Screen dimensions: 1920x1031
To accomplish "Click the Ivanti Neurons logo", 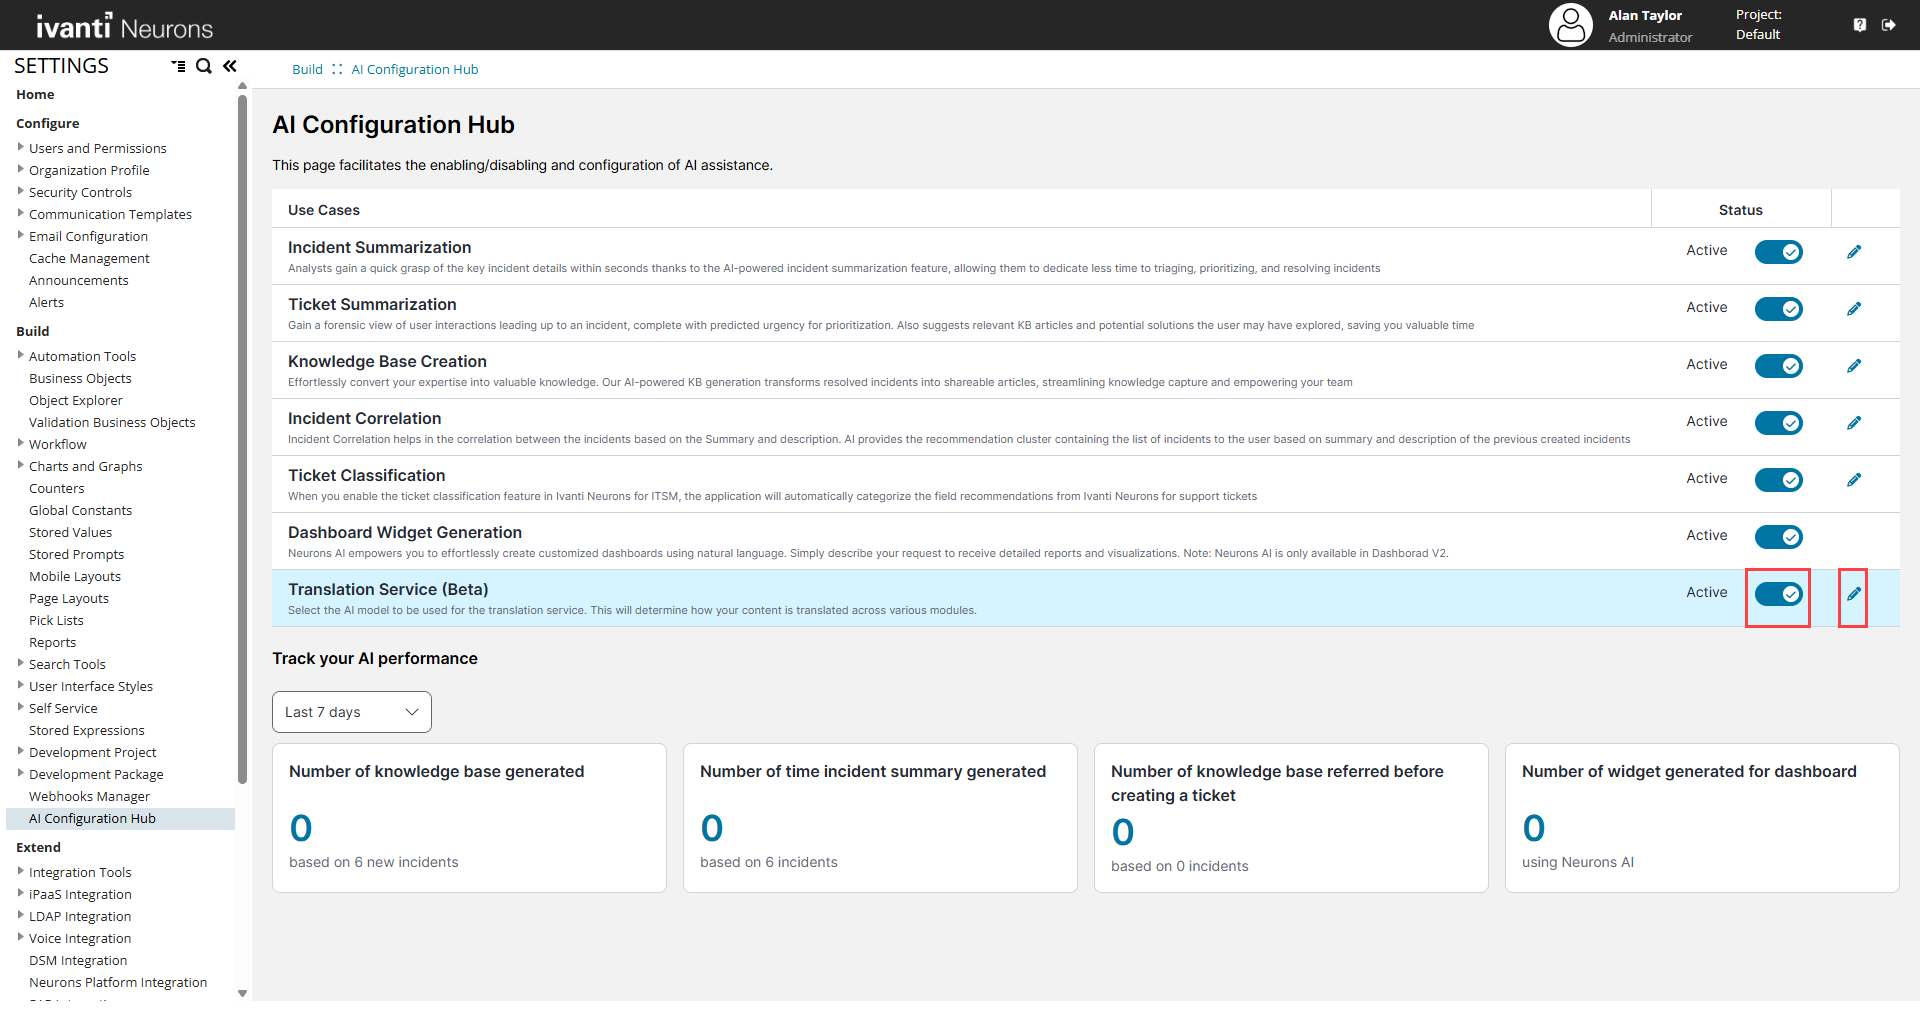I will (124, 27).
